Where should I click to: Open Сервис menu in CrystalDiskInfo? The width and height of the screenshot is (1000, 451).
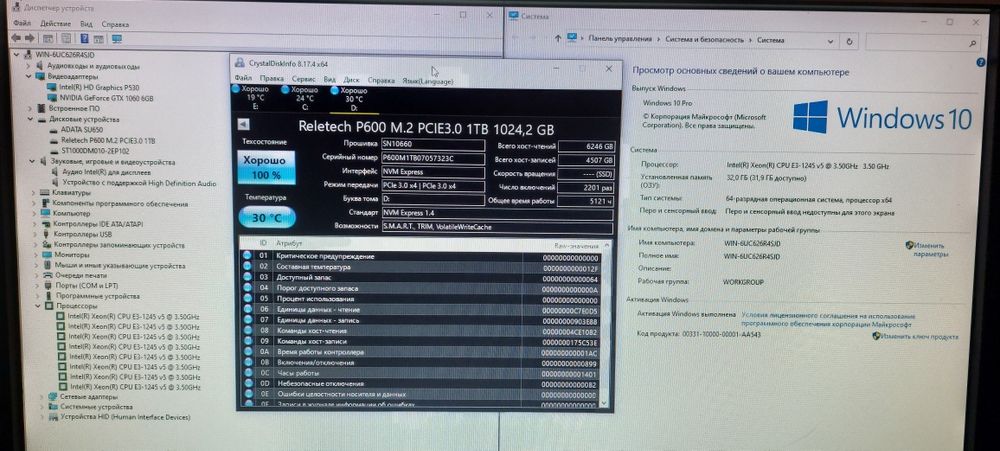(304, 80)
